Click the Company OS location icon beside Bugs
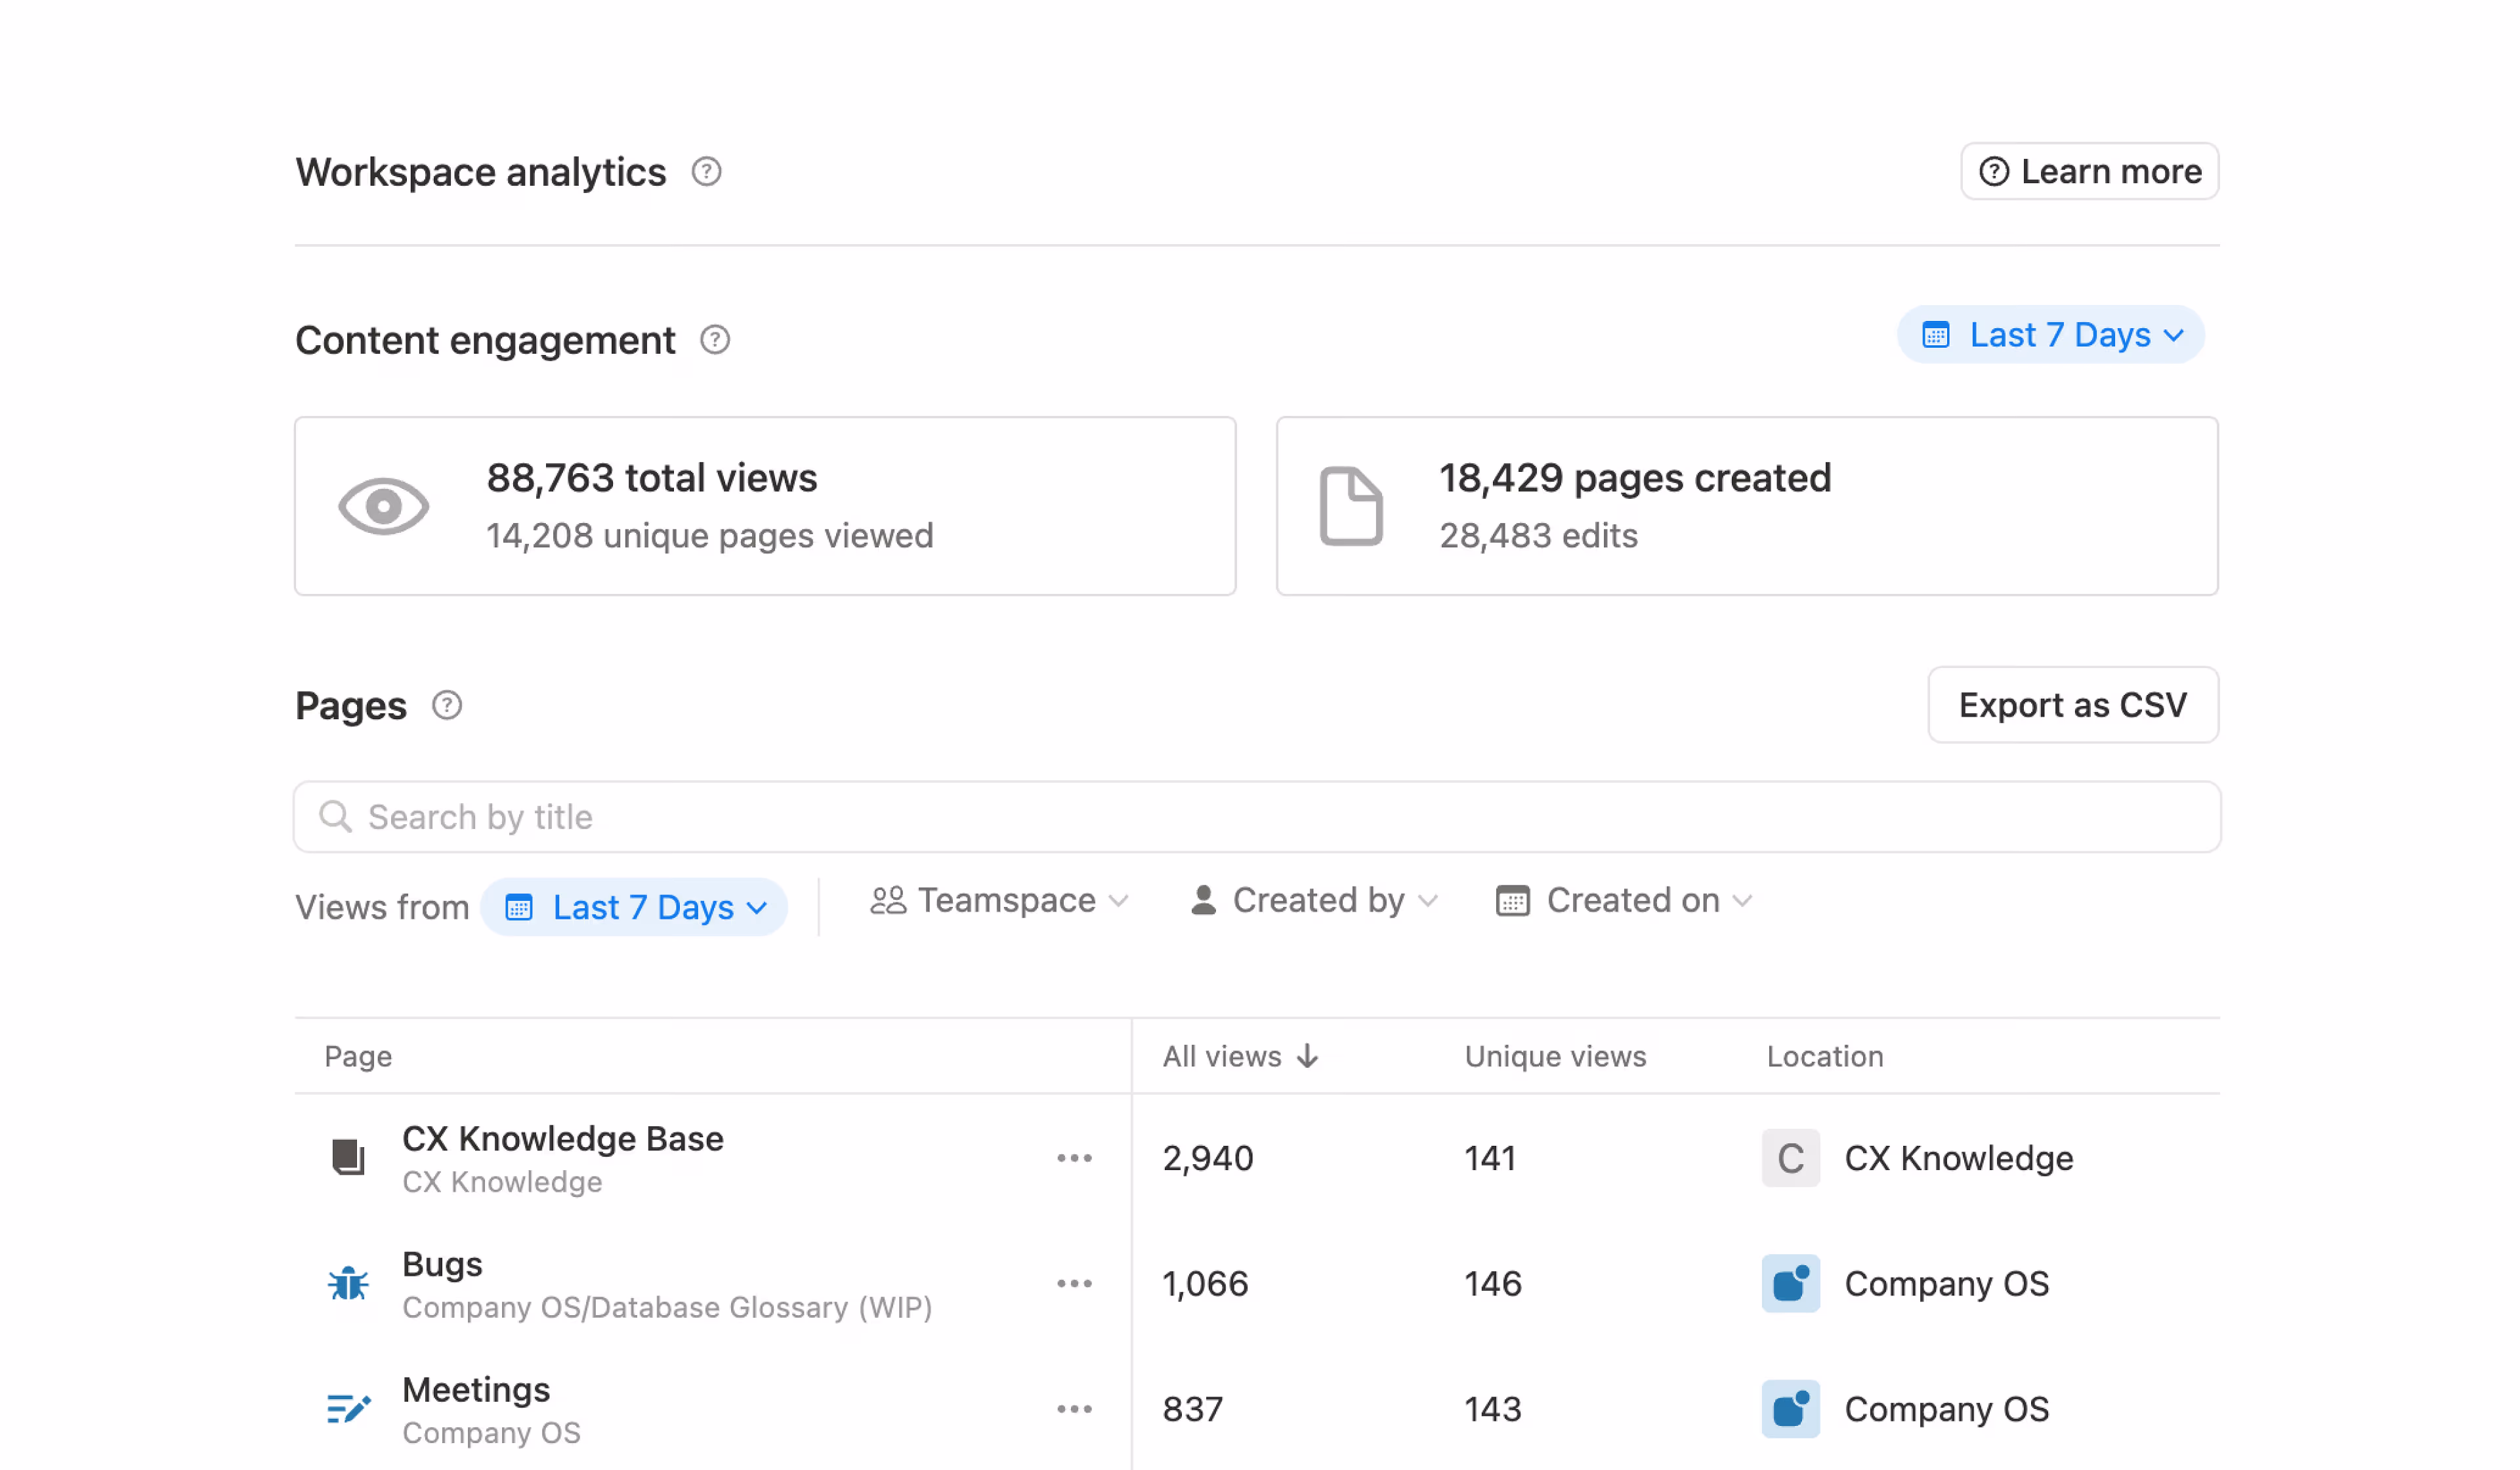Screen dimensions: 2520x1470 tap(1790, 1284)
